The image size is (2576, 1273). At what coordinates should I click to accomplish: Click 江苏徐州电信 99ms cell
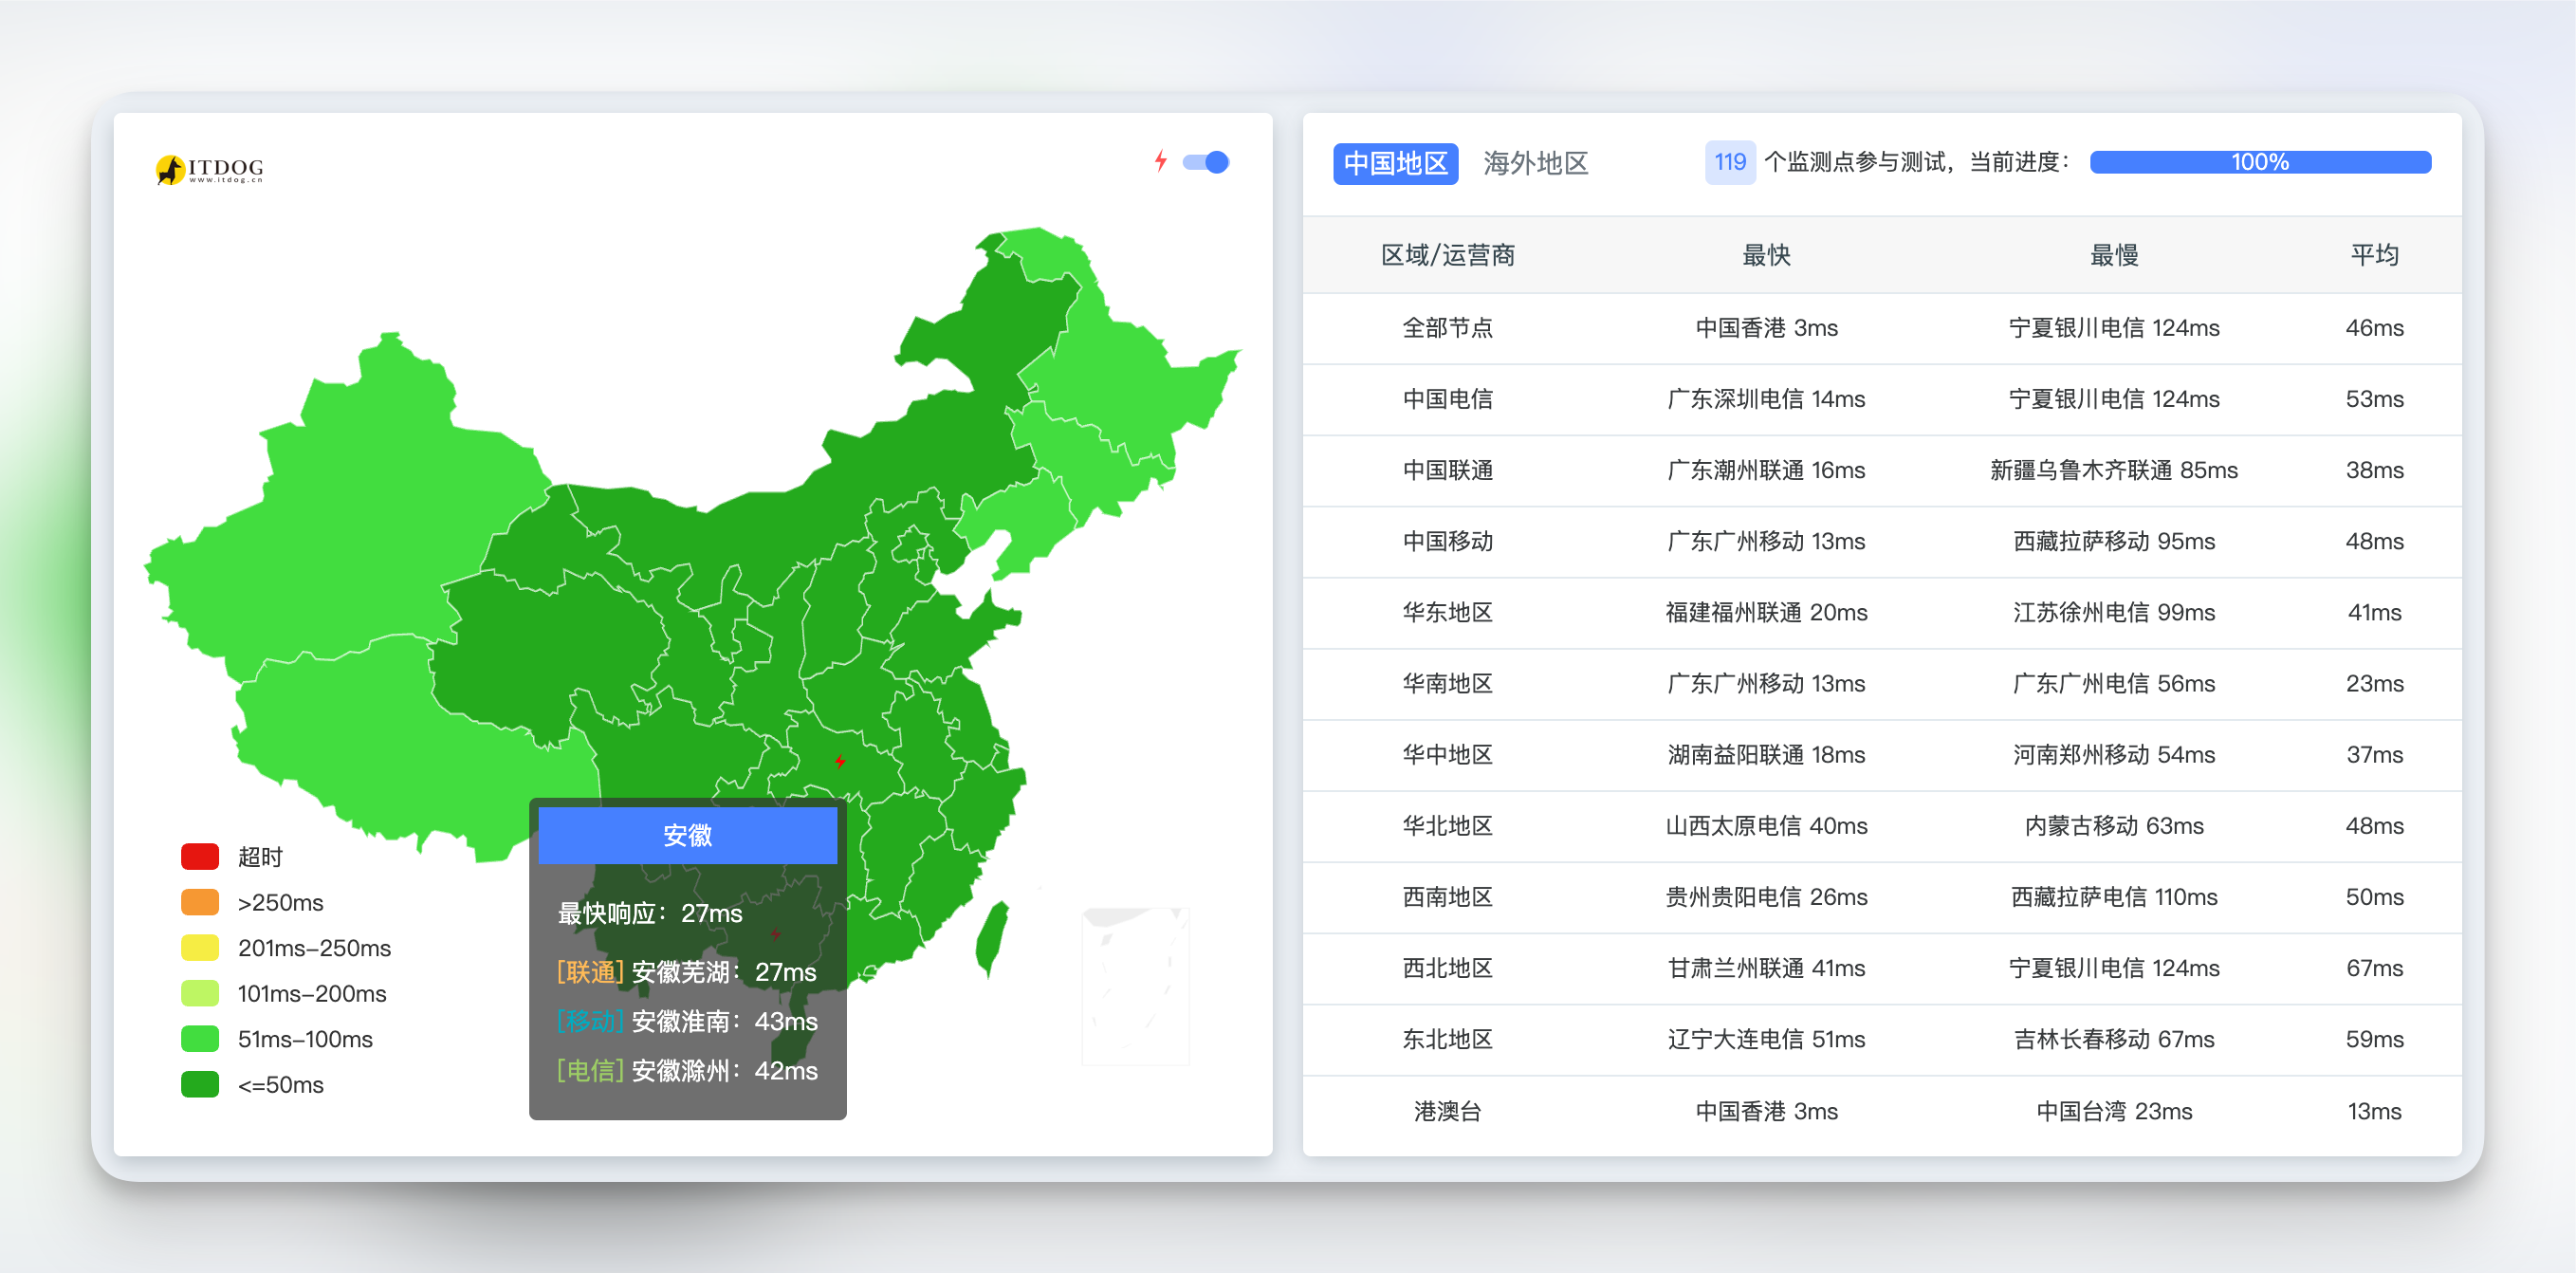tap(2114, 612)
